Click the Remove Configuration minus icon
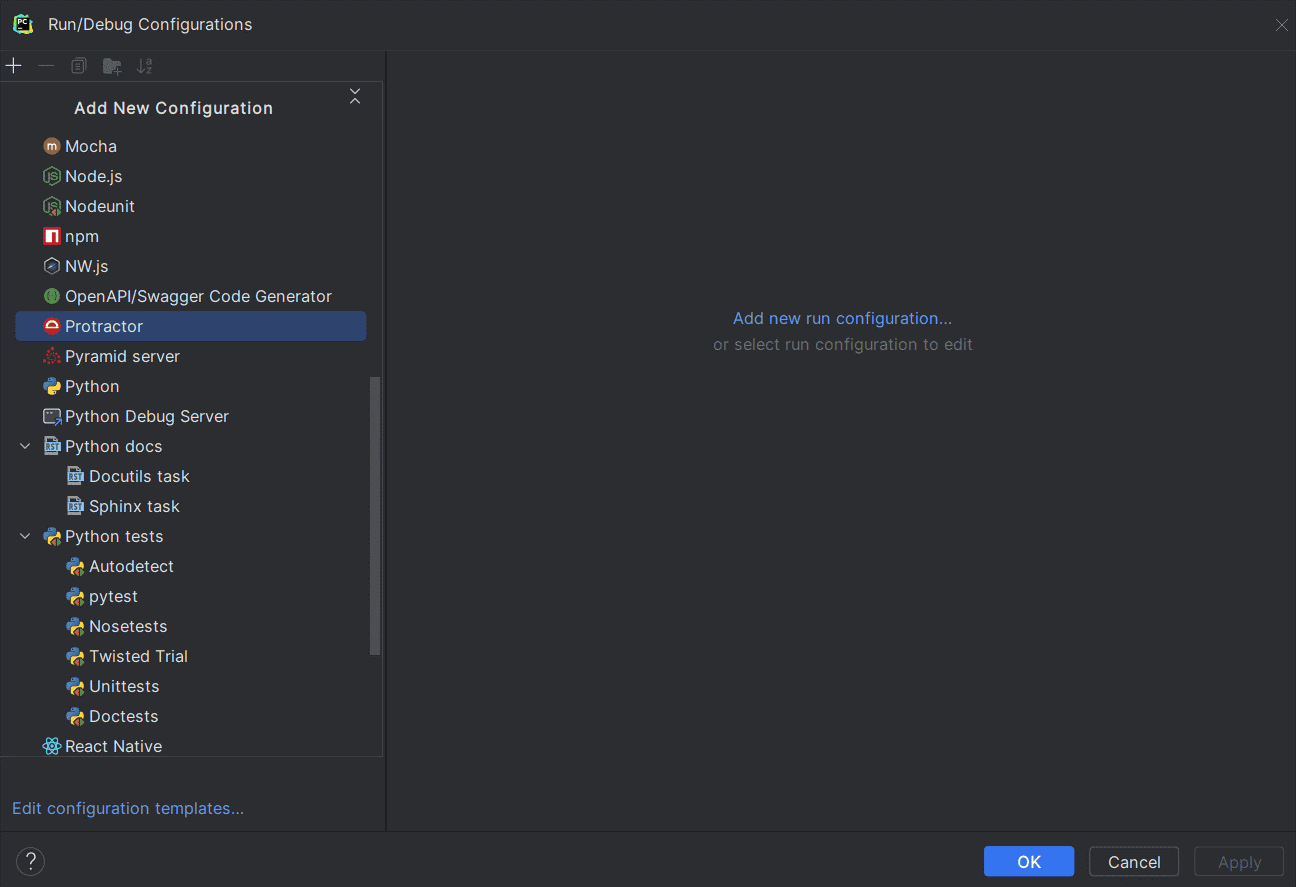1296x887 pixels. [46, 66]
